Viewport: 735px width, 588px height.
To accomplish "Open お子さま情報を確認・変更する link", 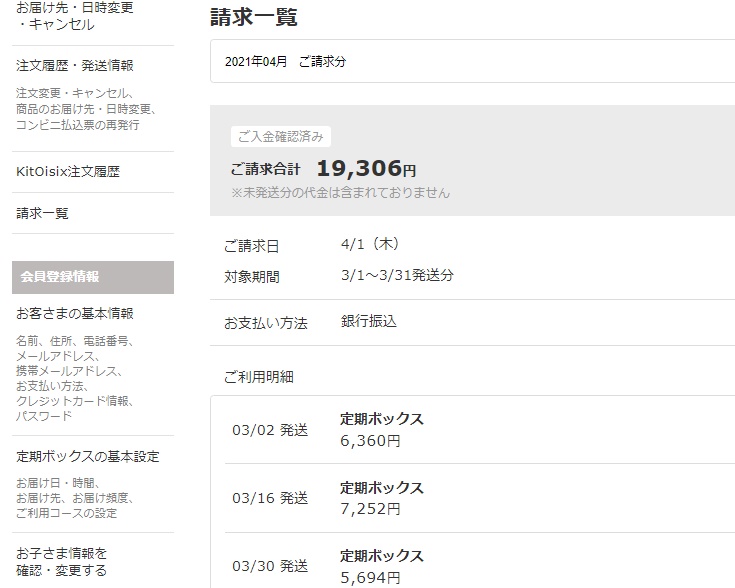I will click(61, 562).
